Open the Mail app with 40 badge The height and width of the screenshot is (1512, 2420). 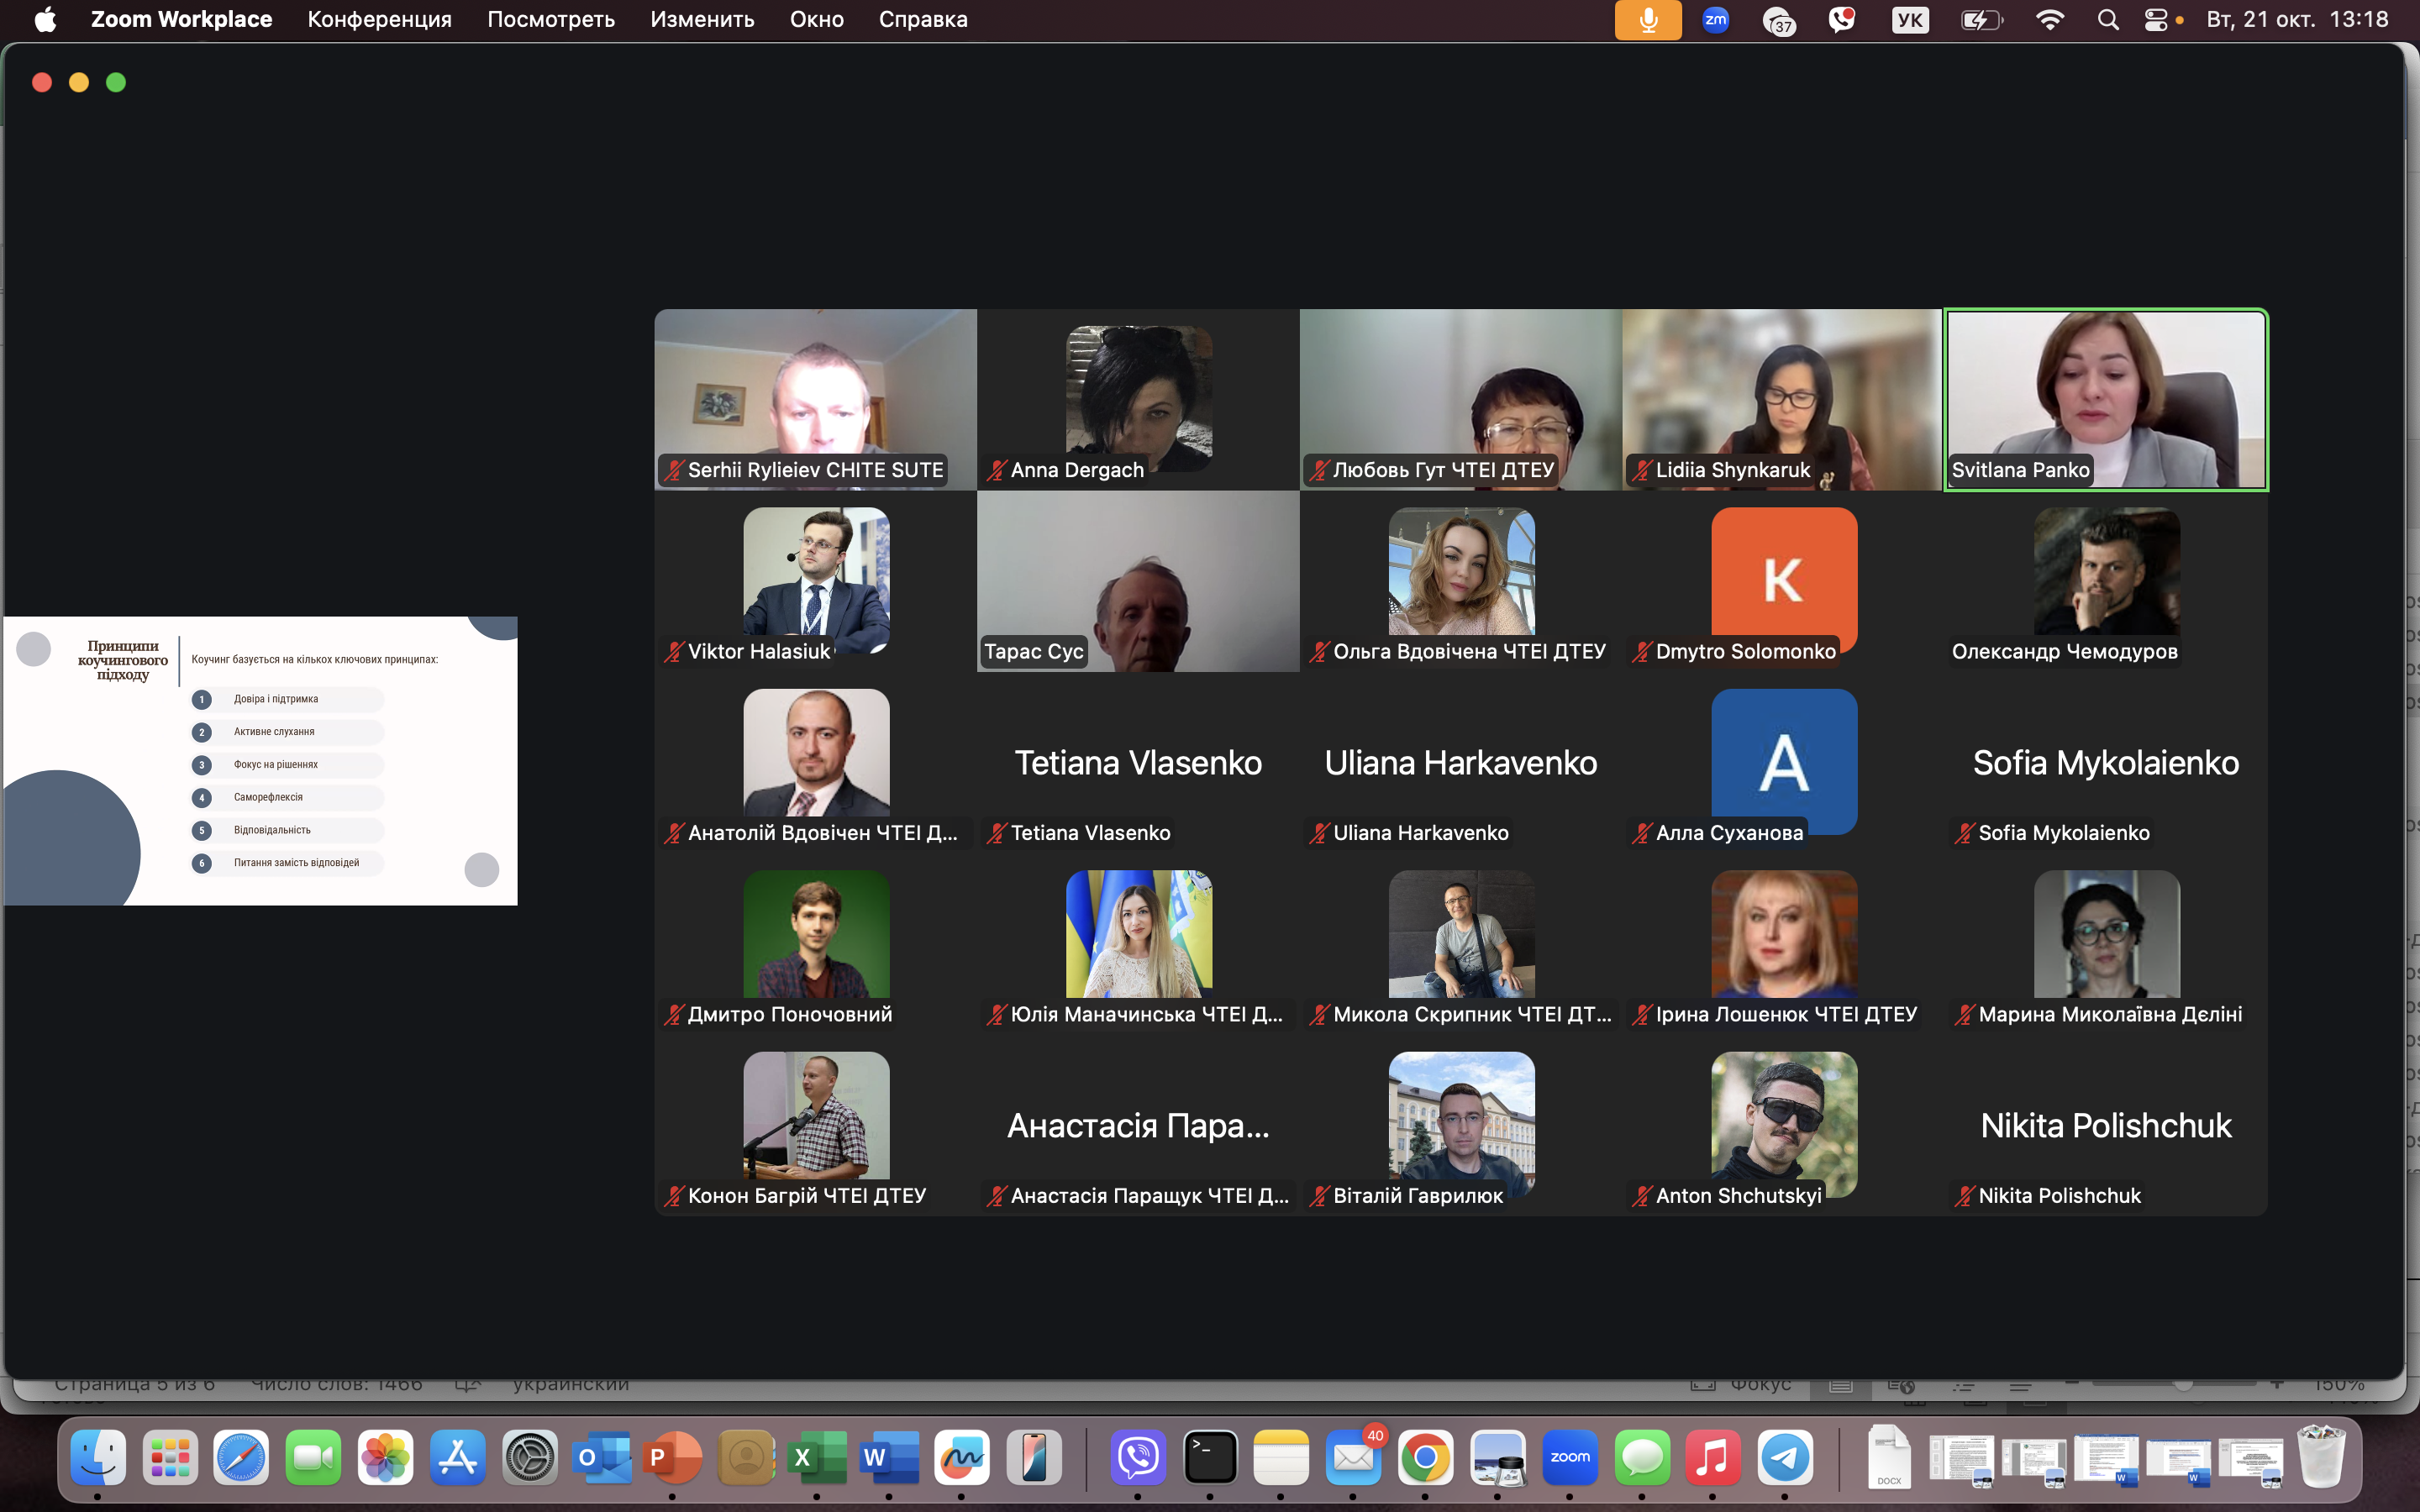(1353, 1458)
